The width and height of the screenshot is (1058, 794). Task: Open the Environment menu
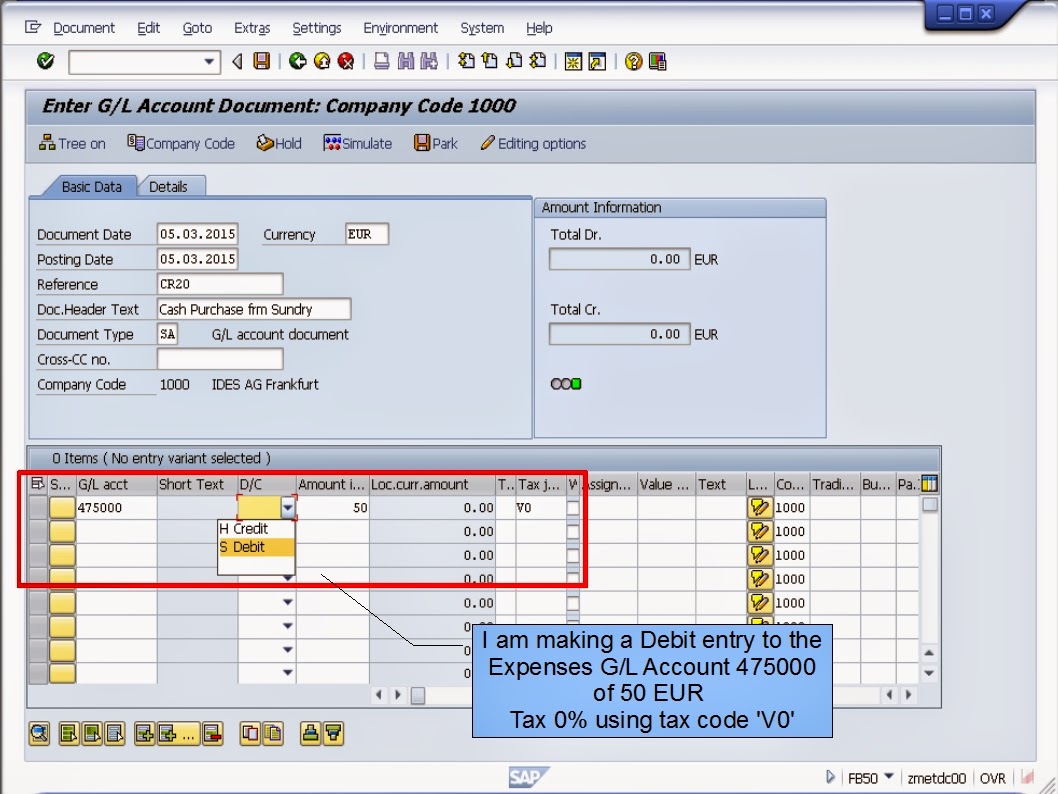400,28
